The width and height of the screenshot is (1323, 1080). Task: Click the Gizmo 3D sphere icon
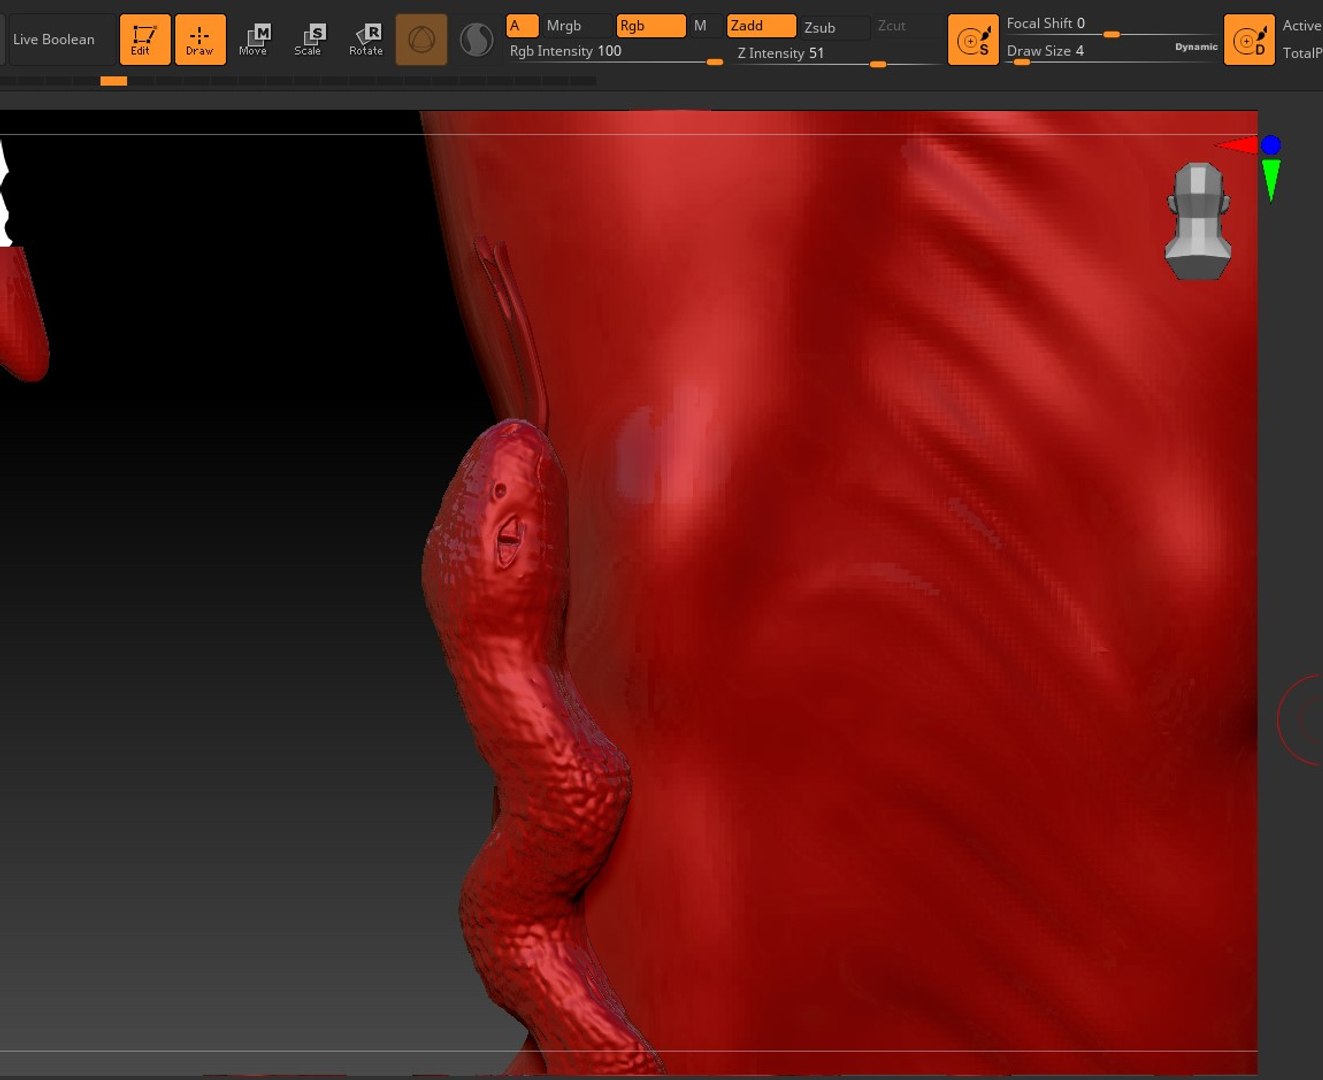pyautogui.click(x=422, y=39)
